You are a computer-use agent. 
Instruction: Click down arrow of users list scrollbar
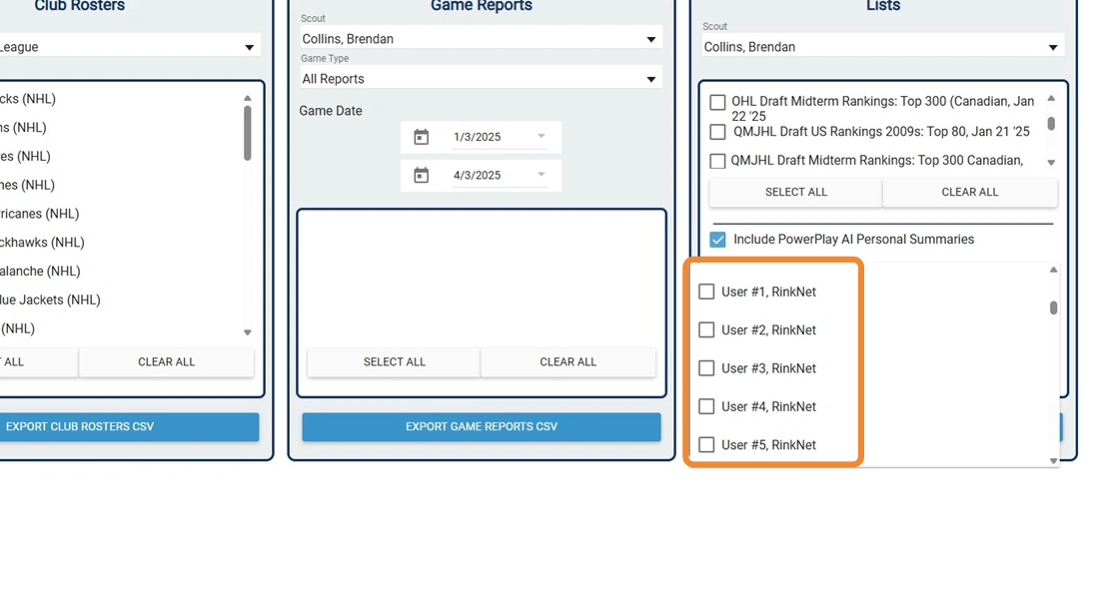pyautogui.click(x=1053, y=460)
